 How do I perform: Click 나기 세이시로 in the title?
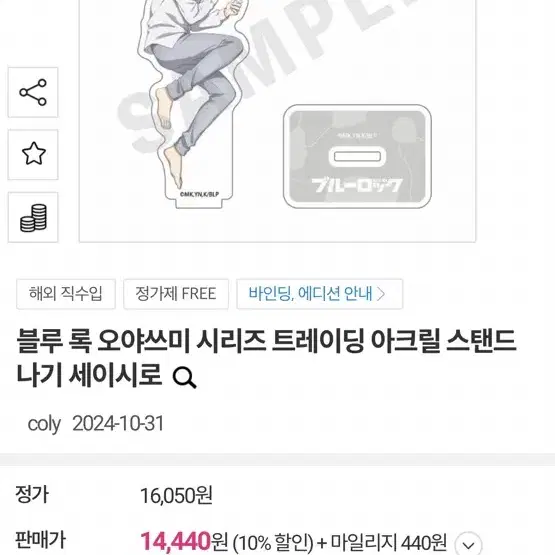(89, 374)
